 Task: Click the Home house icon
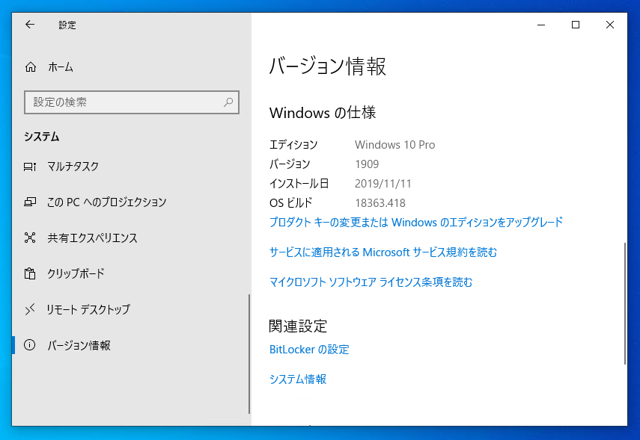coord(31,67)
